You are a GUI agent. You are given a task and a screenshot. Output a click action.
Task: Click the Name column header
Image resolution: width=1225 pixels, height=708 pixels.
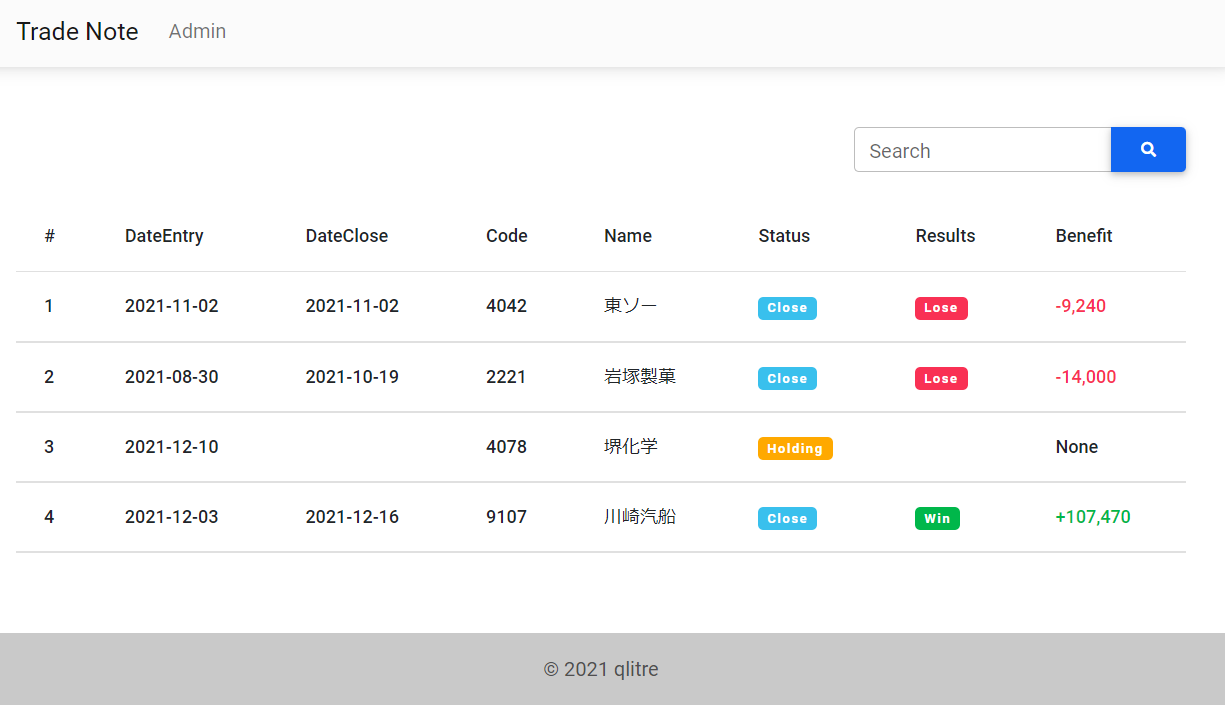coord(628,236)
